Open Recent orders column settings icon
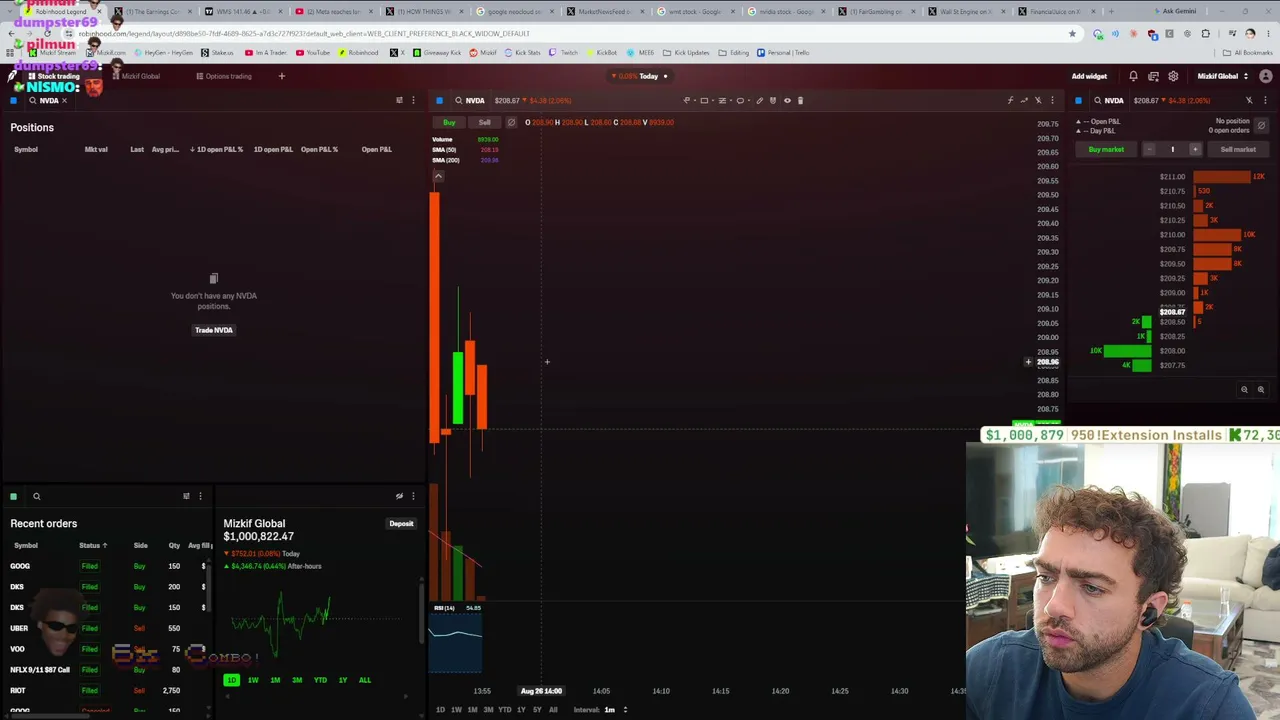Viewport: 1280px width, 720px height. (186, 496)
